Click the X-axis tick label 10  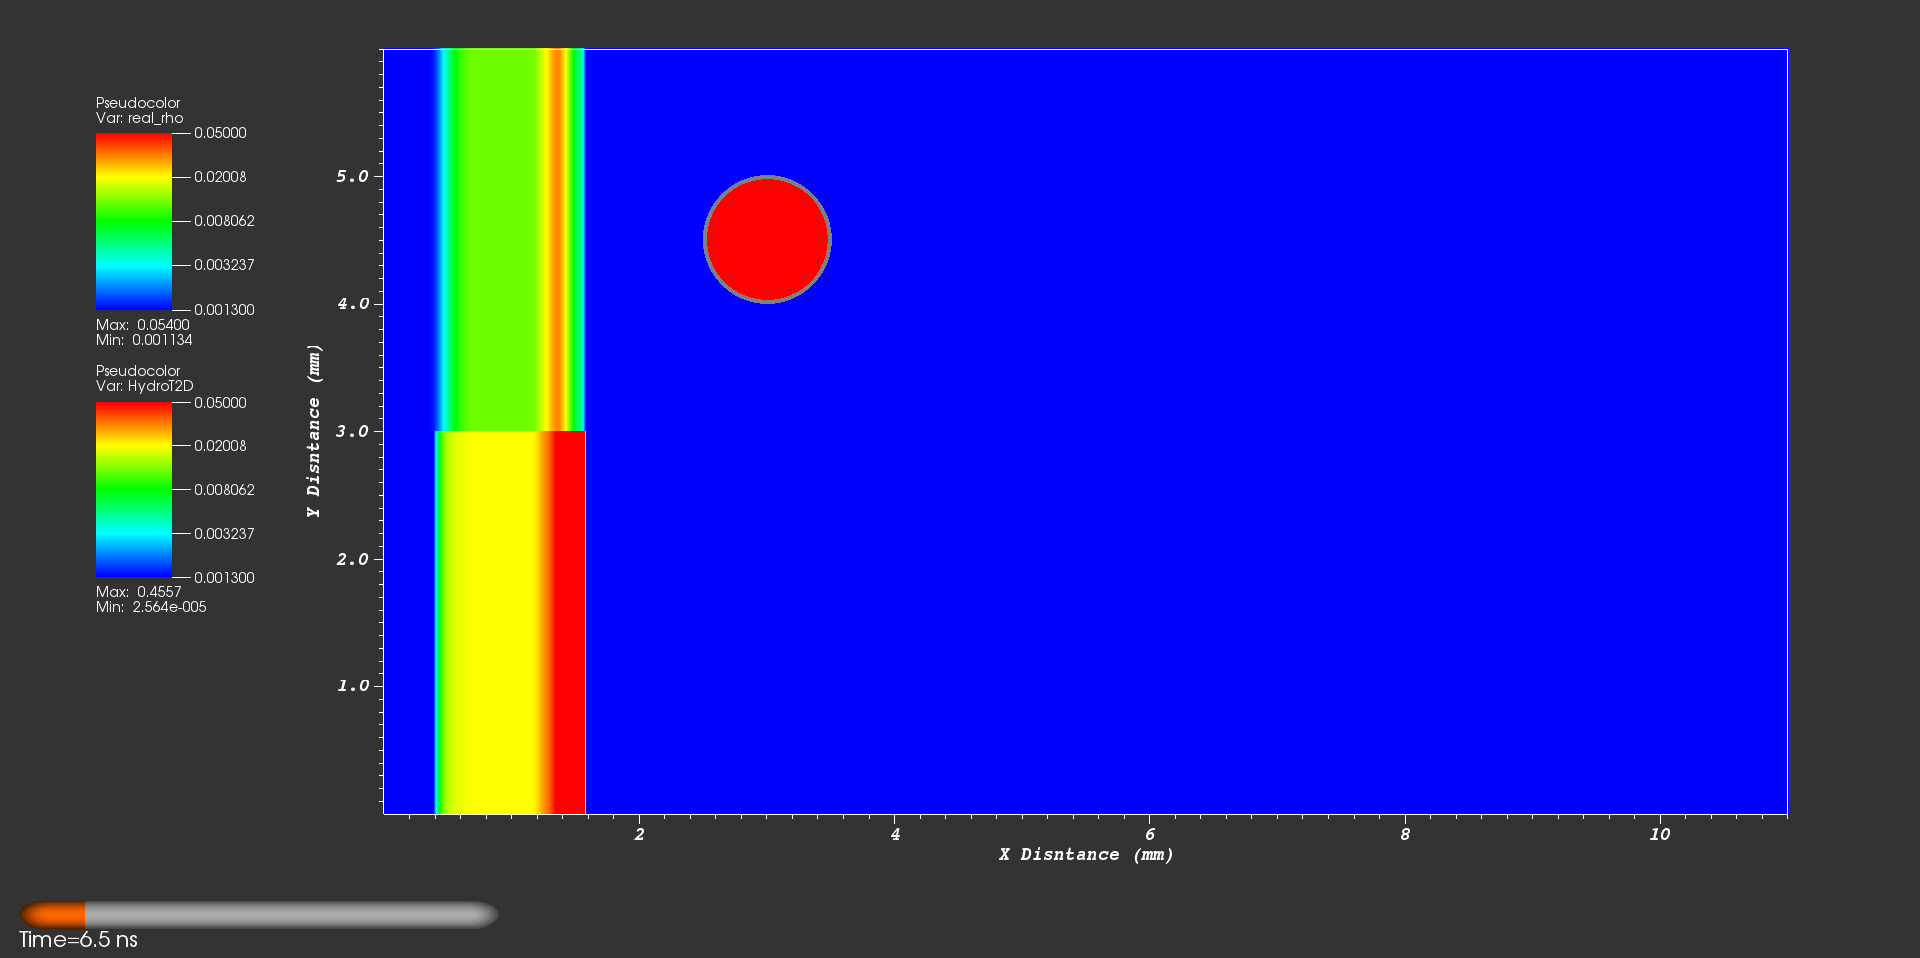pos(1659,834)
